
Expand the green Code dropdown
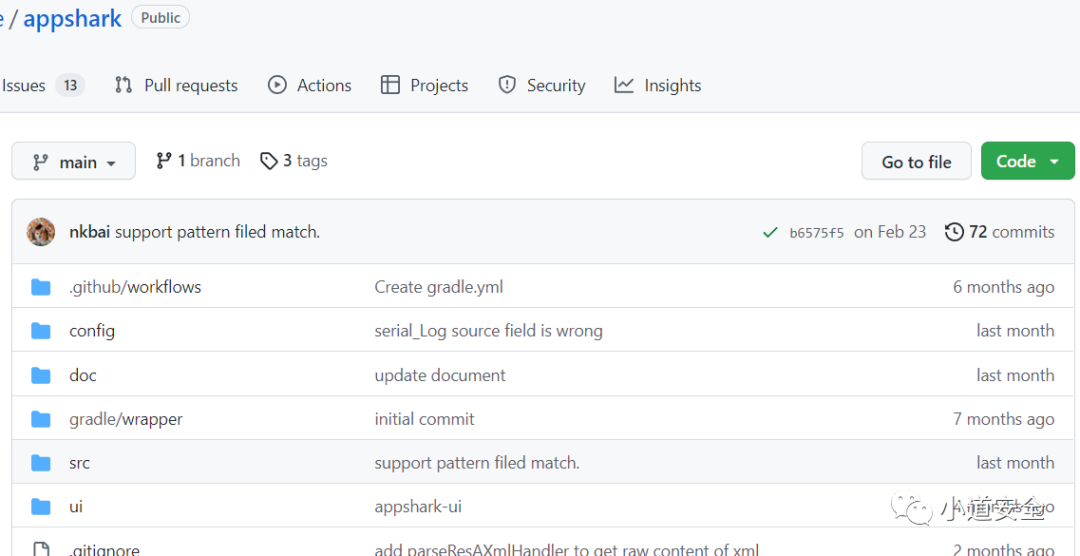coord(1027,161)
